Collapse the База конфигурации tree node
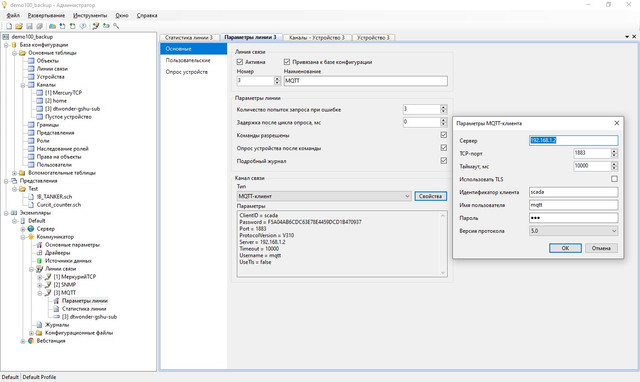The width and height of the screenshot is (640, 382). 6,45
